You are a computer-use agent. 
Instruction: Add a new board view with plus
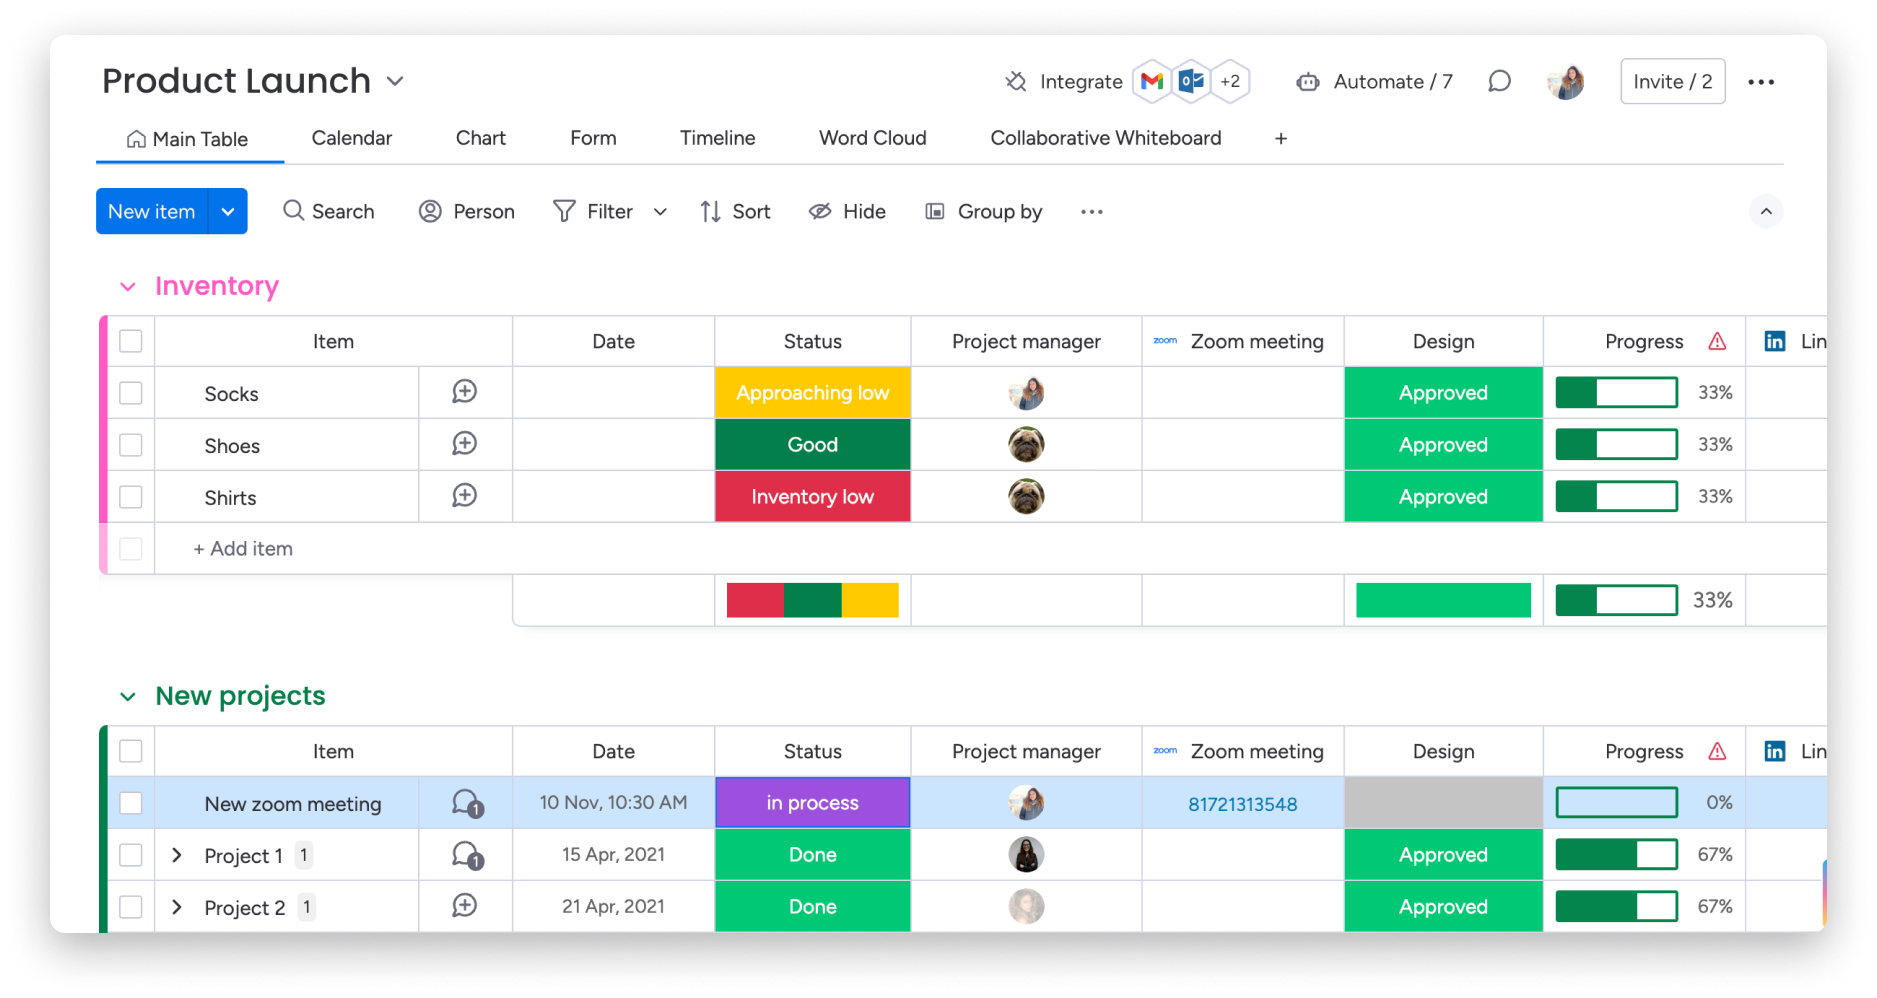click(x=1281, y=139)
